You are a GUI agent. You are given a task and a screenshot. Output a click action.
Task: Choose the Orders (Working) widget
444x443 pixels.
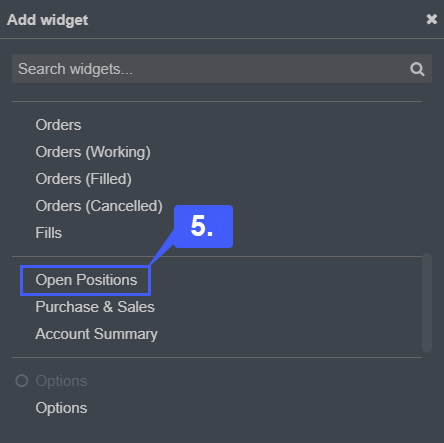(93, 152)
